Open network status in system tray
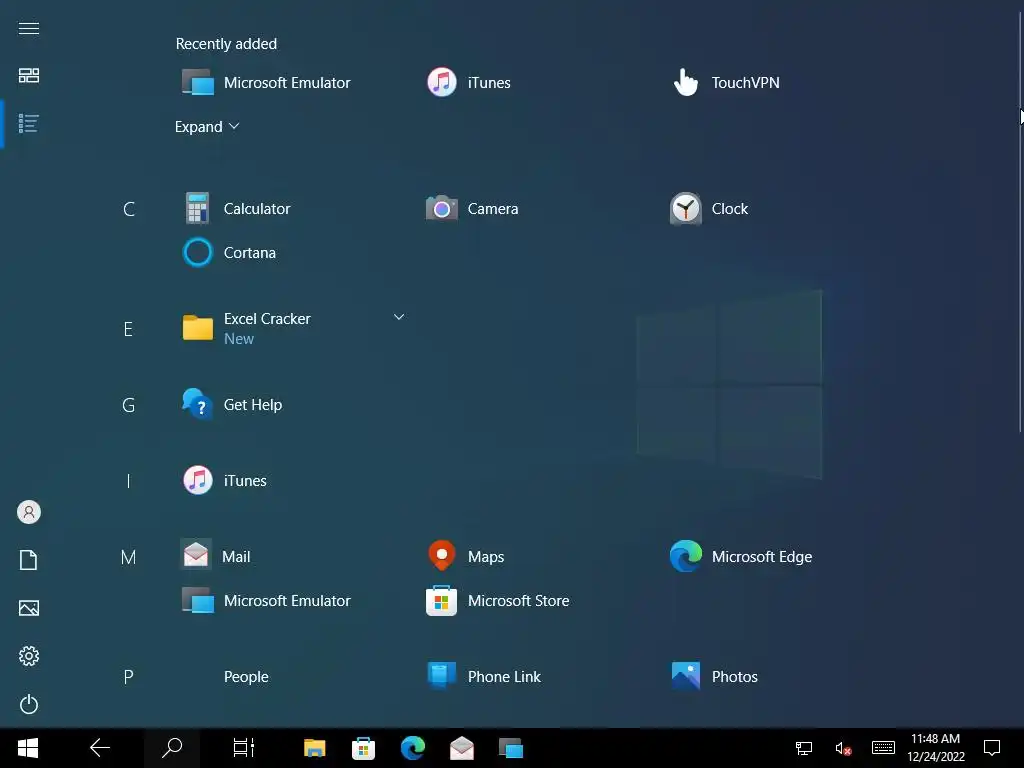 [x=803, y=748]
